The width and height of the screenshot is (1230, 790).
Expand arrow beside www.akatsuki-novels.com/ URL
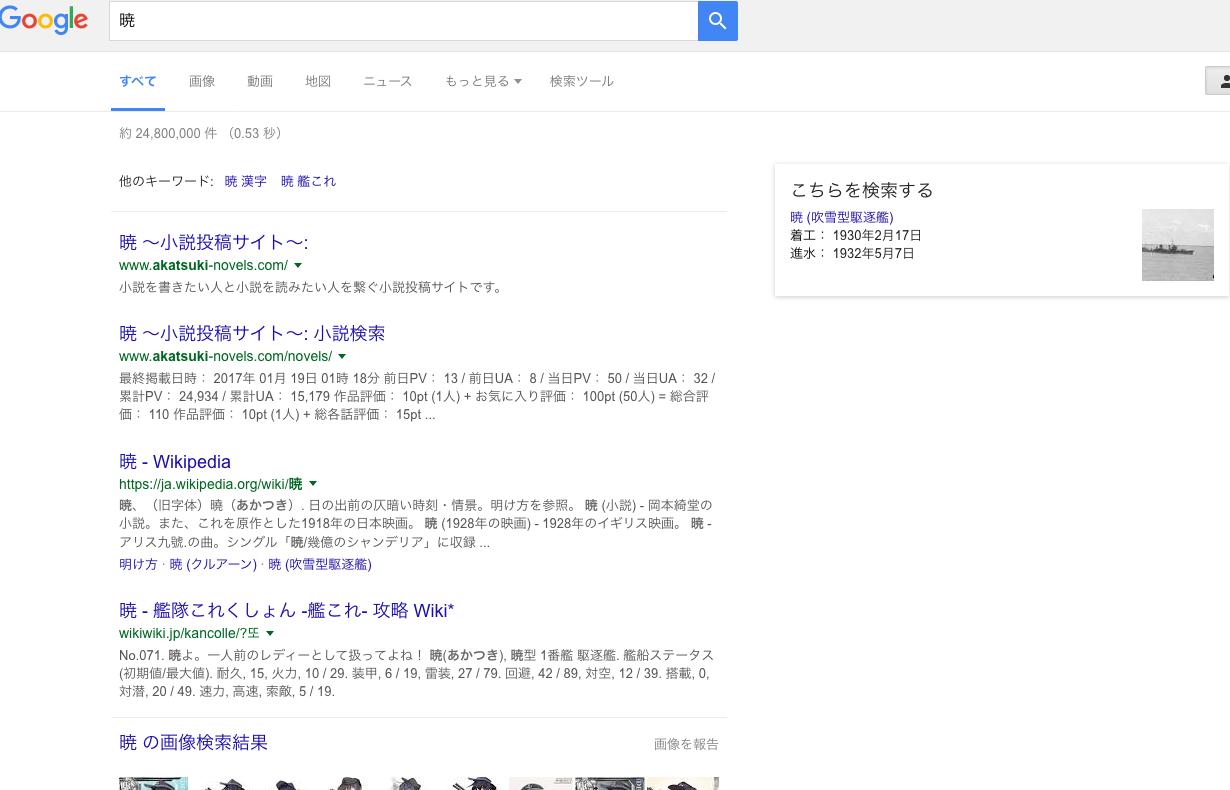298,265
